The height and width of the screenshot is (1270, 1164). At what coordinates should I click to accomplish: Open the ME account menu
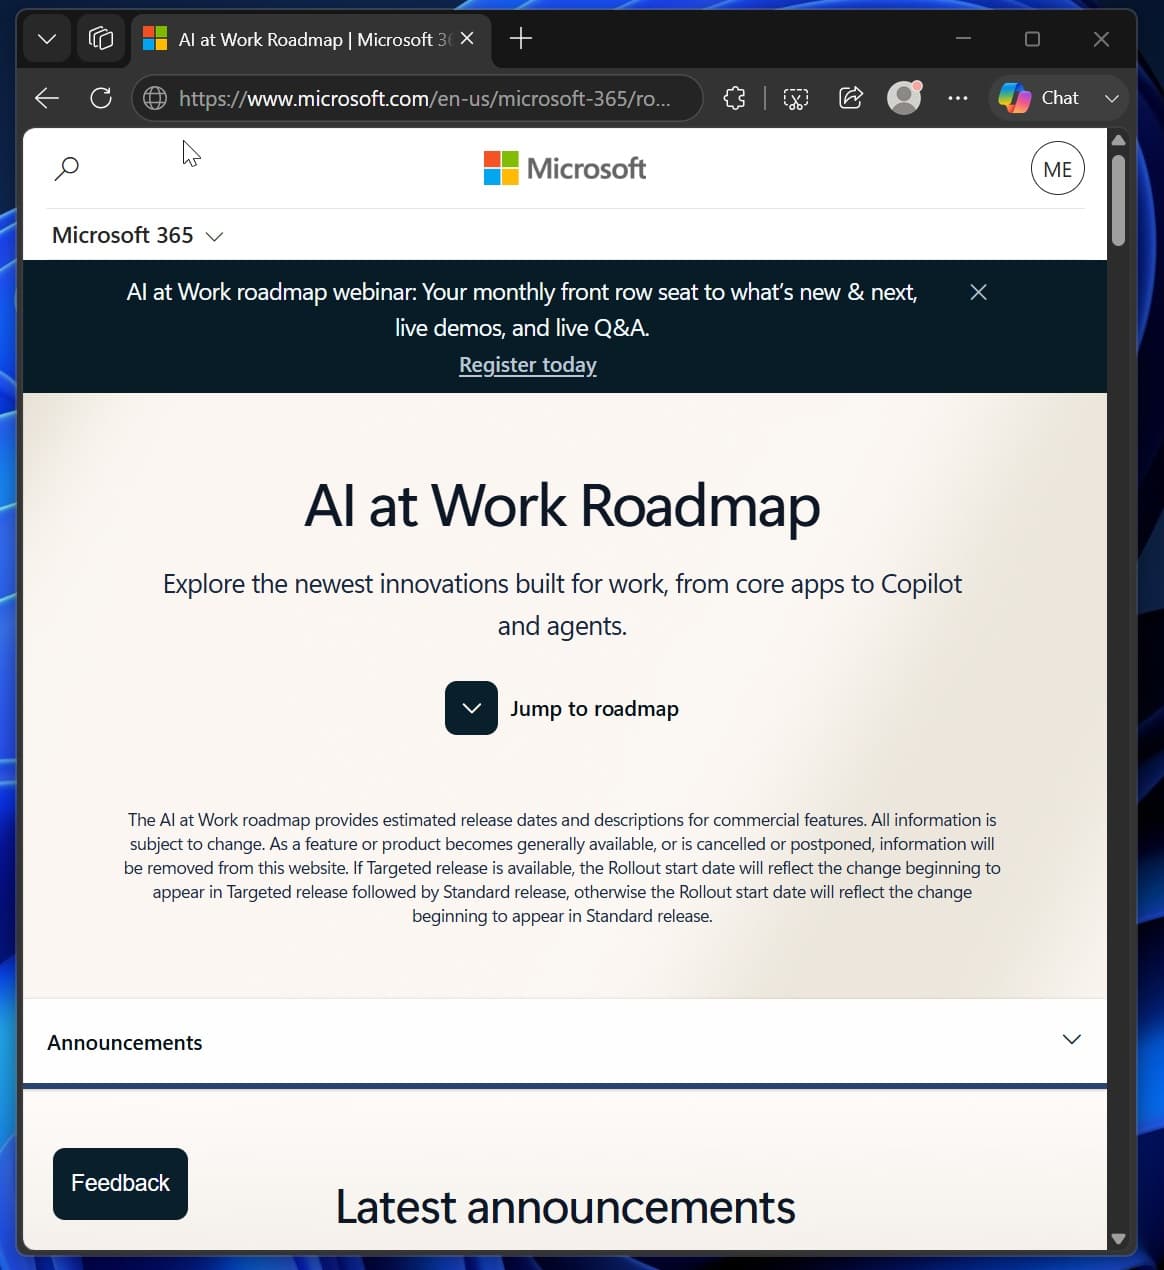[1058, 168]
